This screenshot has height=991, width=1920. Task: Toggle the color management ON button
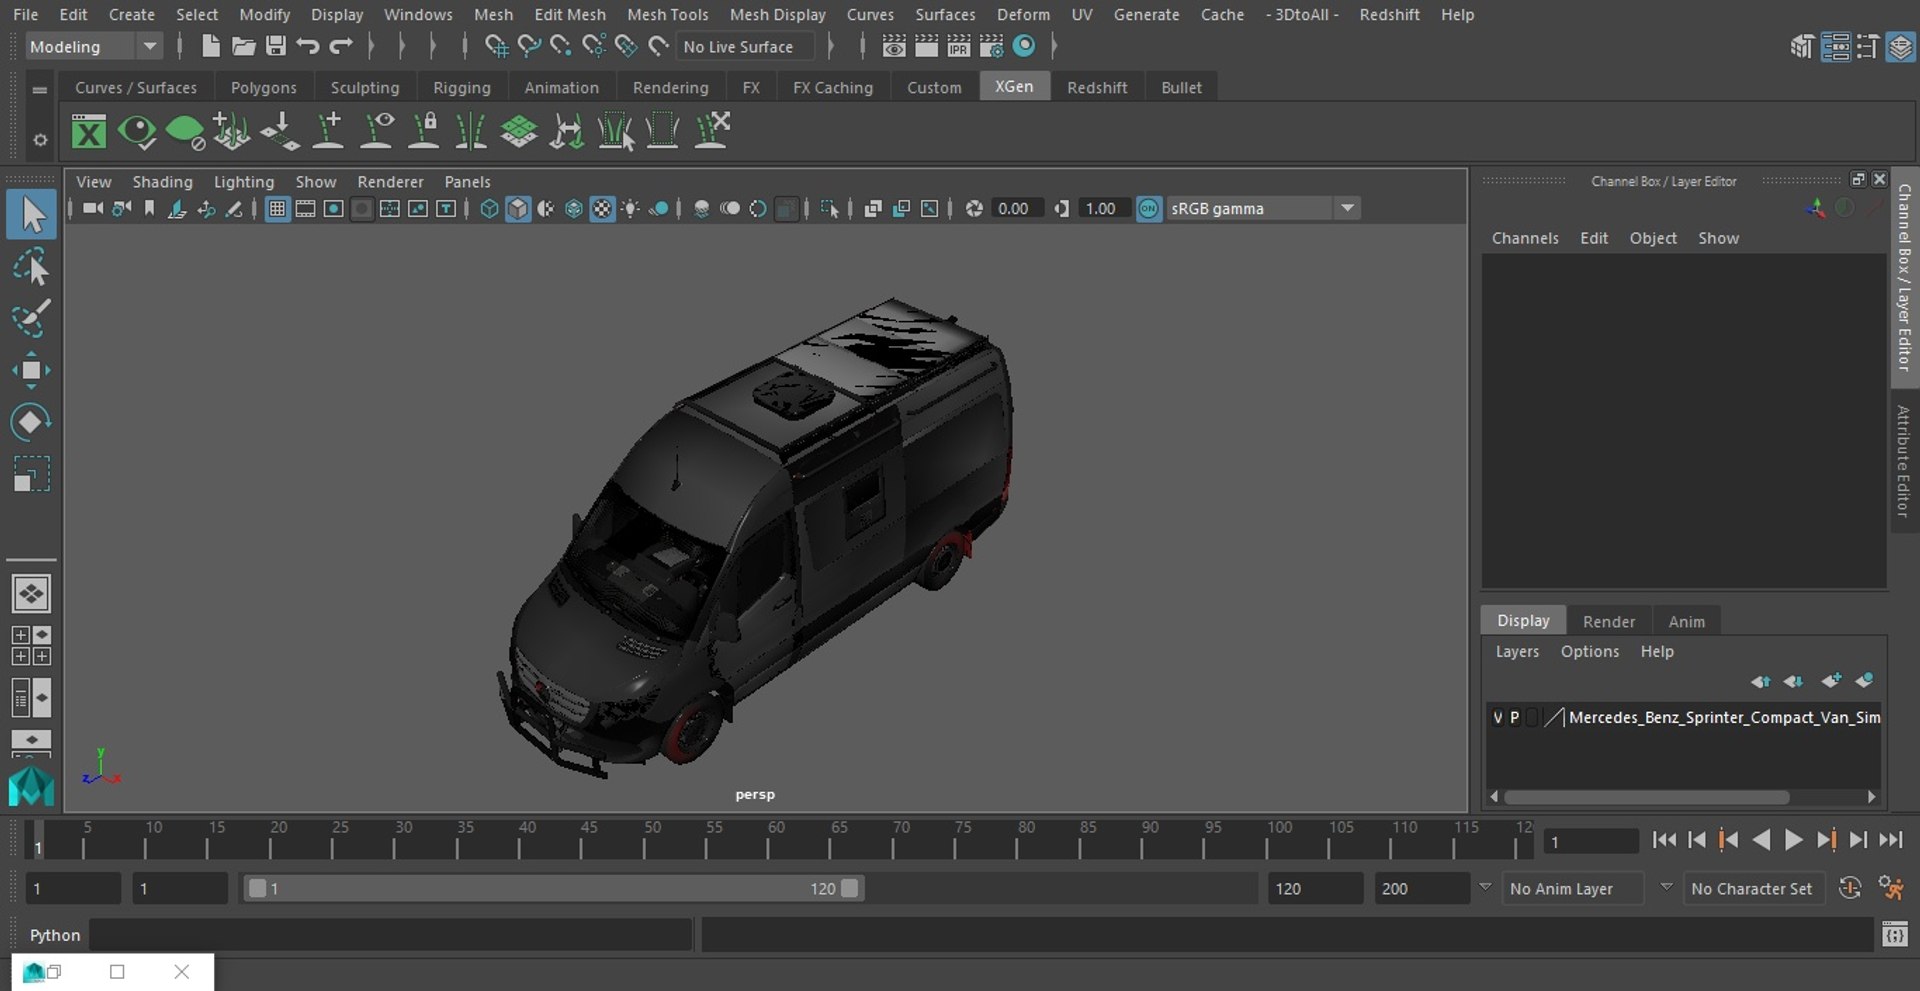pyautogui.click(x=1149, y=208)
